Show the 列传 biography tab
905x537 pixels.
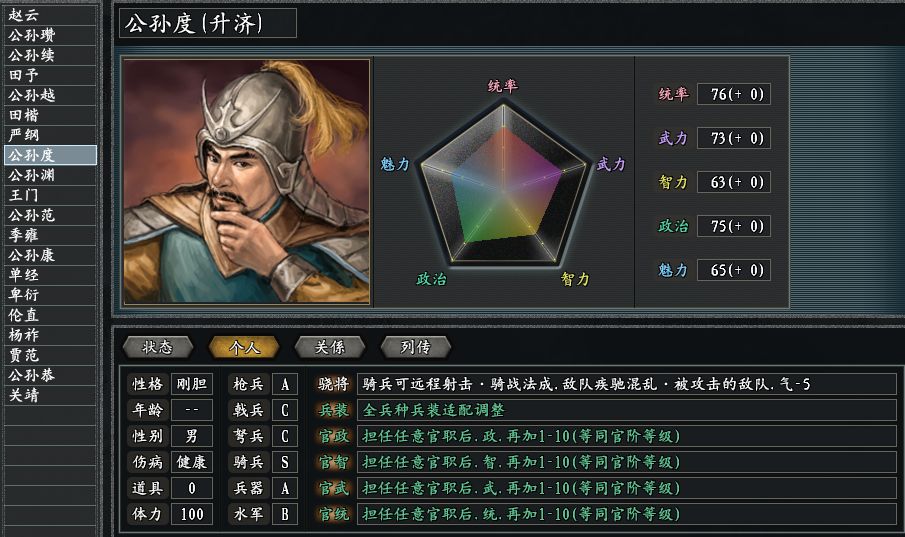pos(416,347)
